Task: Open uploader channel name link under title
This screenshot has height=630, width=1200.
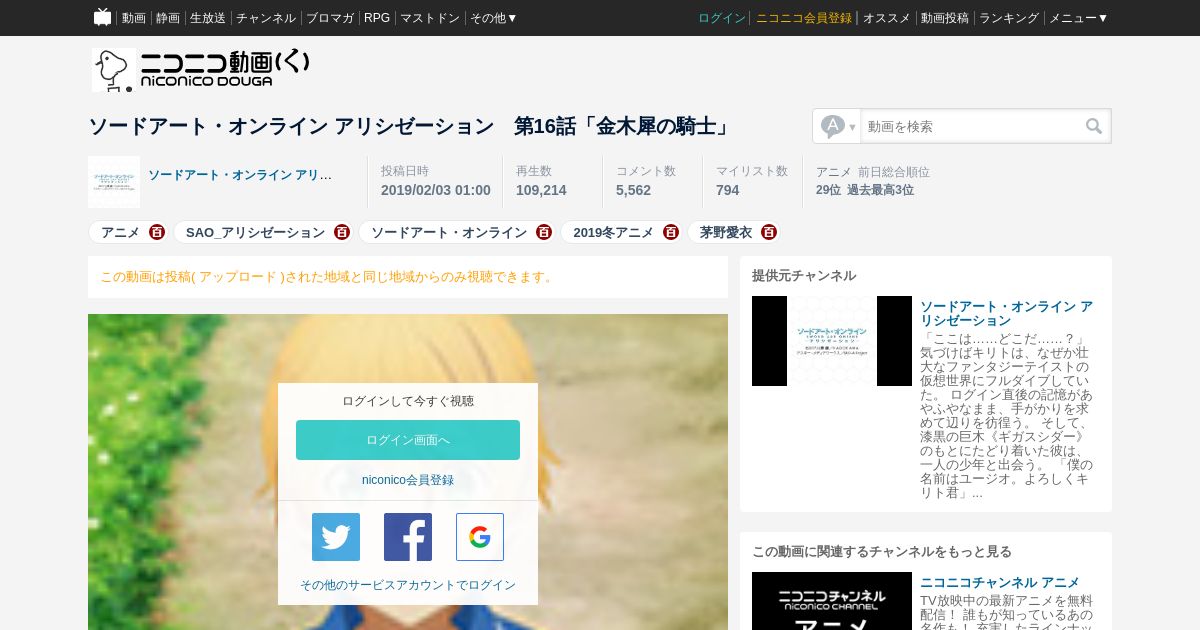Action: tap(240, 175)
